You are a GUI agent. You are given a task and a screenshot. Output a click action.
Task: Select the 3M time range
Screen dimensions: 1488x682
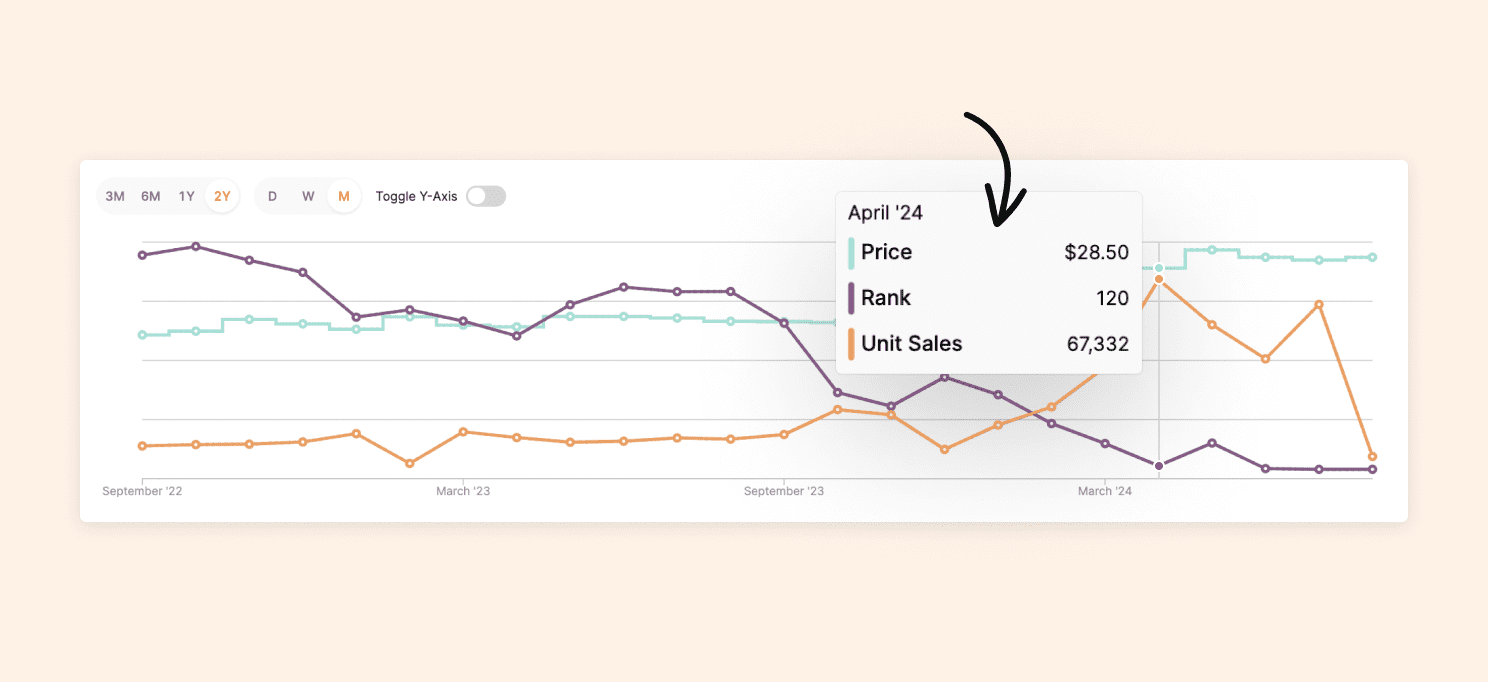115,196
